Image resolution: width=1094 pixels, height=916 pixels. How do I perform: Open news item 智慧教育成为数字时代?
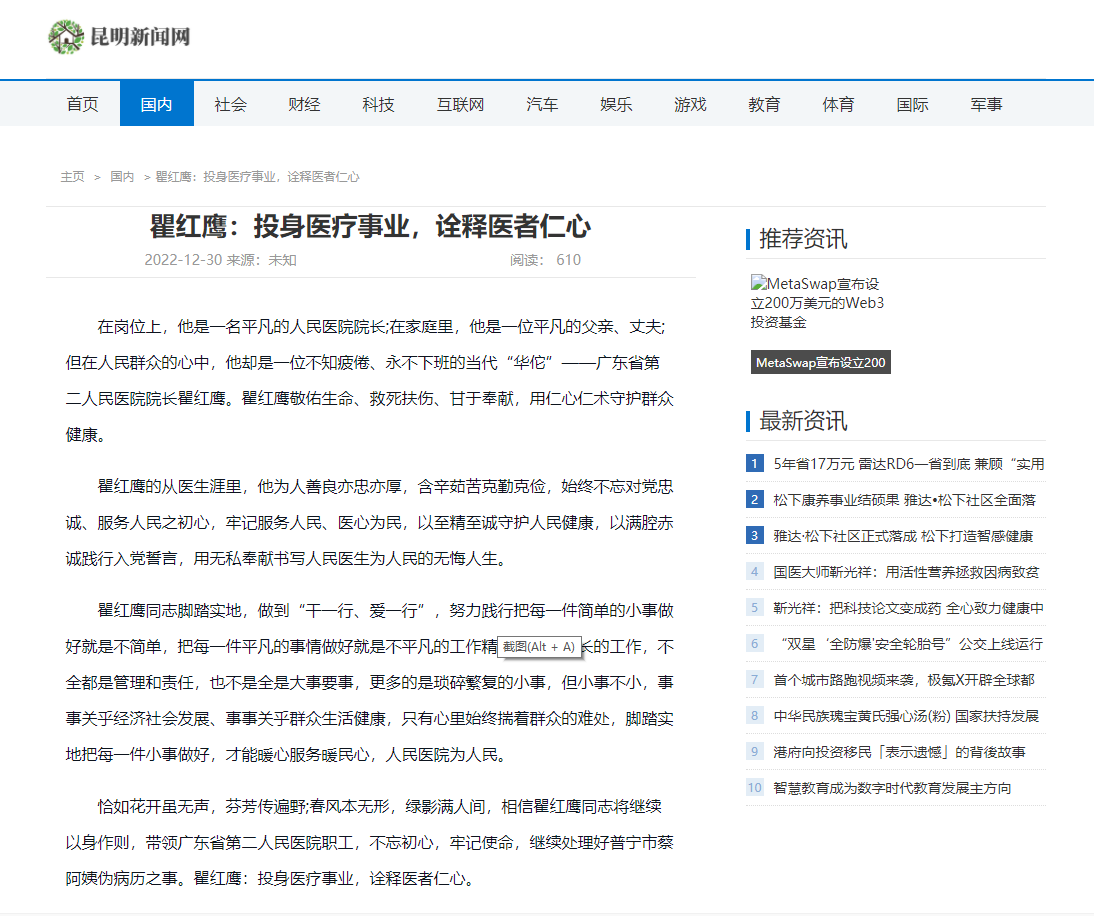892,788
